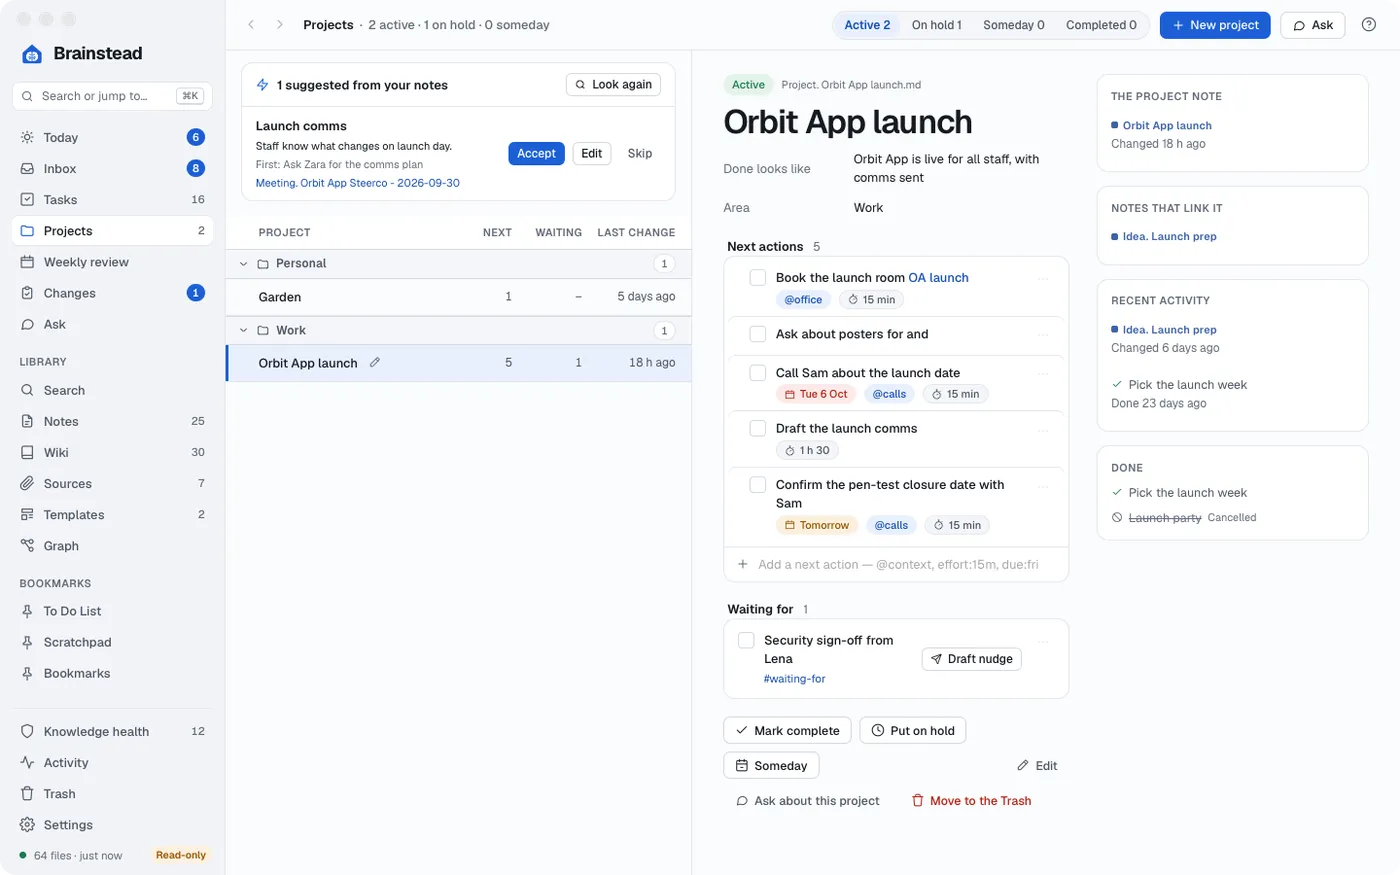Screen dimensions: 1400x875
Task: Check off Book the launch room
Action: [758, 278]
